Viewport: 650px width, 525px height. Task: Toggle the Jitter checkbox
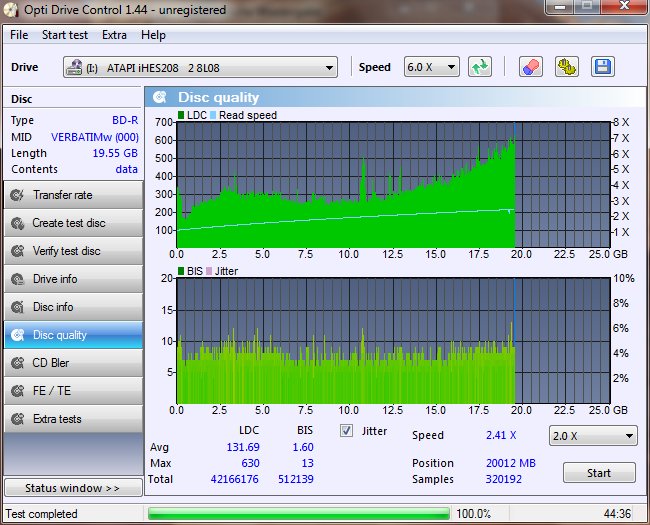[347, 431]
